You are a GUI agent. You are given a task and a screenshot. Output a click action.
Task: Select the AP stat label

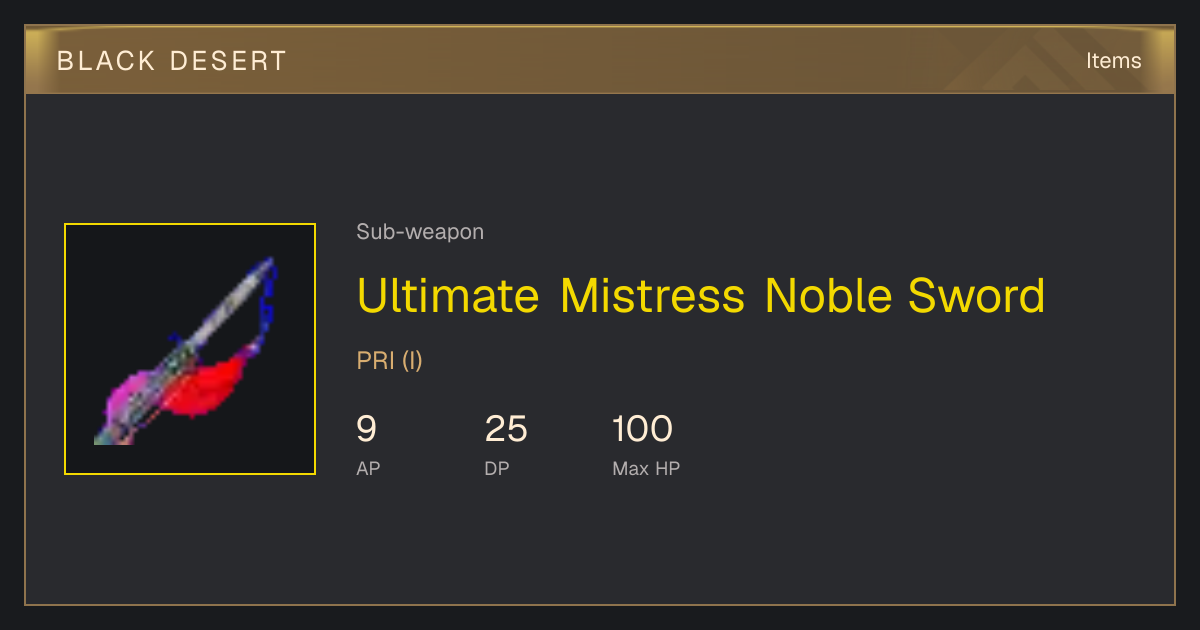(x=368, y=468)
